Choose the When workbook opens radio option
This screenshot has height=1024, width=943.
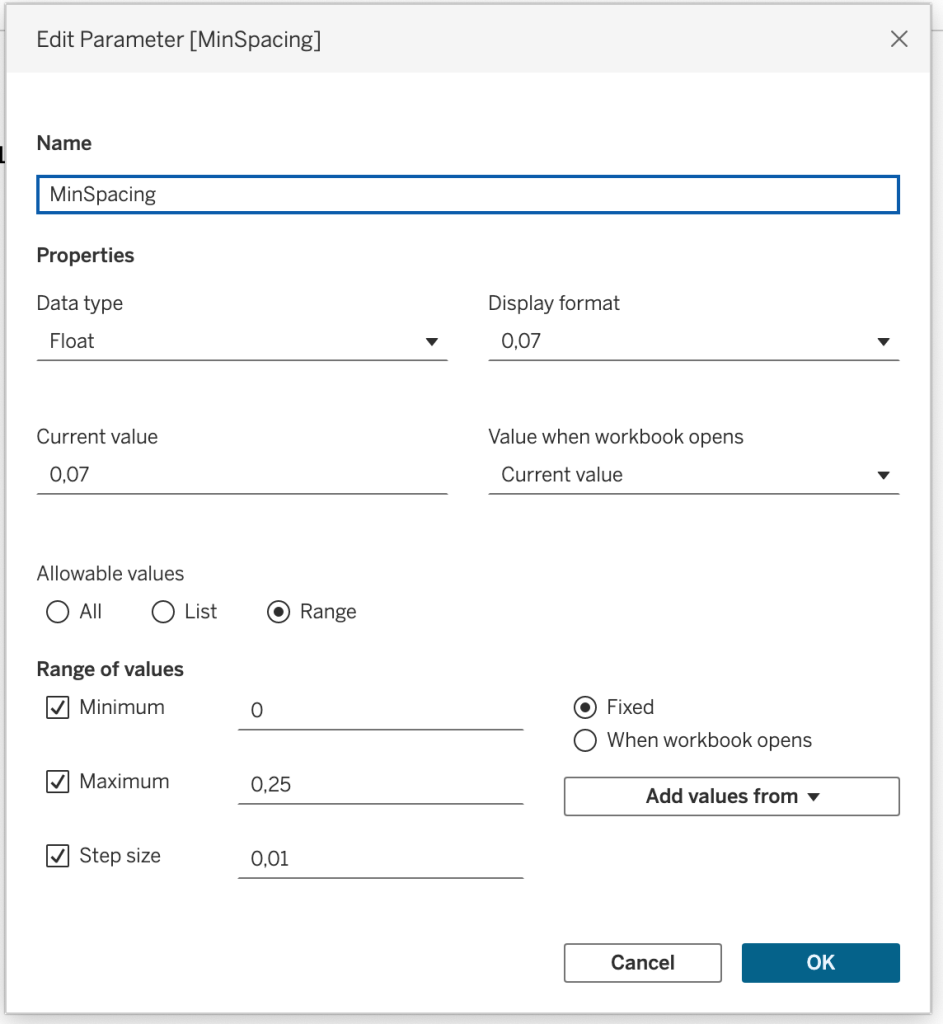coord(585,741)
